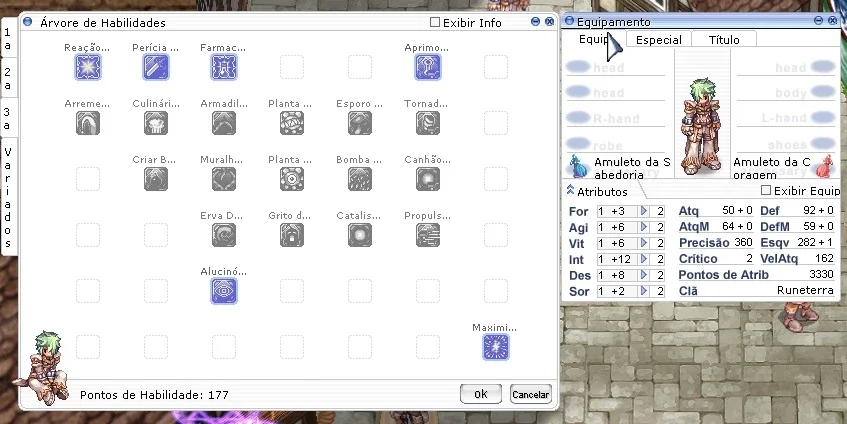847x424 pixels.
Task: Select the robe equipment slot
Action: [616, 145]
